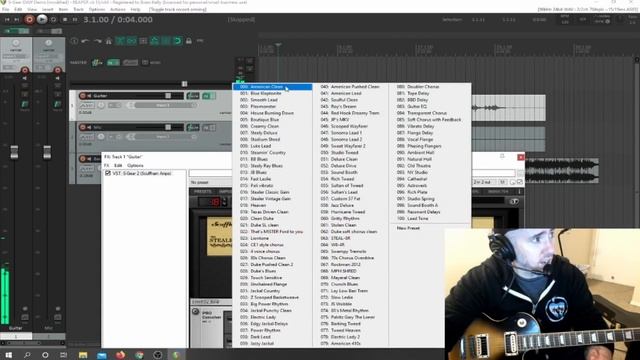Click the play button in transport bar
This screenshot has width=640, height=360.
[x=42, y=19]
